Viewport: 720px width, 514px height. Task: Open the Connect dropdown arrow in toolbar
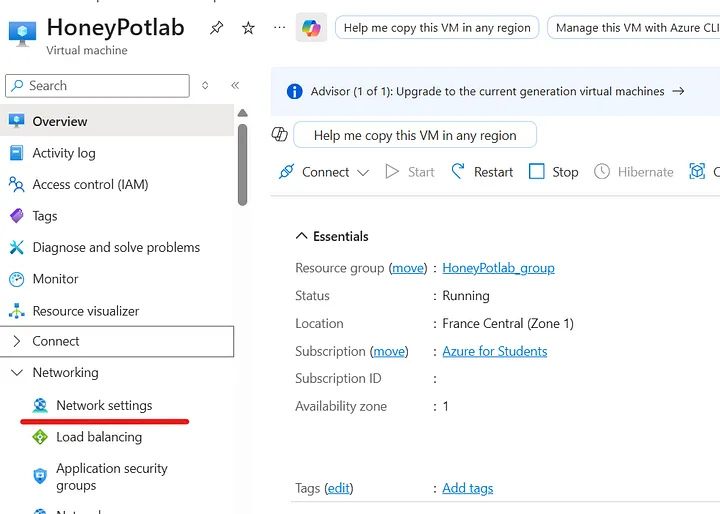click(x=363, y=173)
